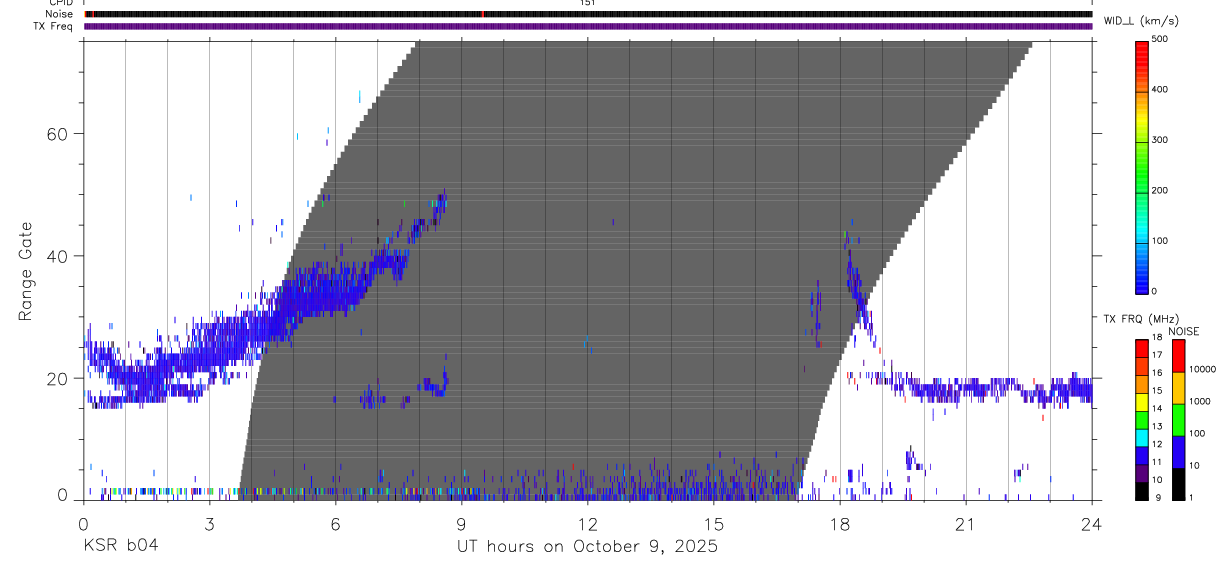Click the '1000' tick on the NOISE scale

click(1200, 401)
